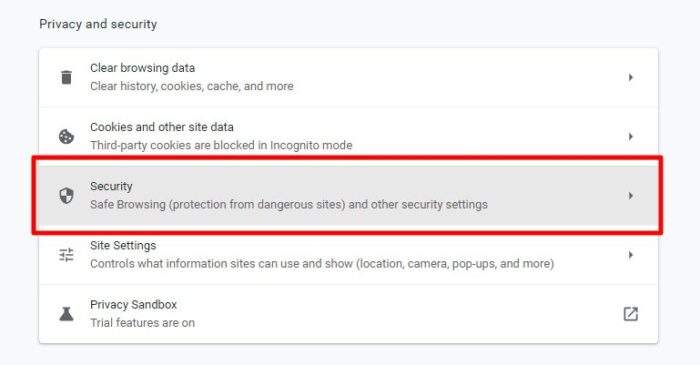Expand the Cookies and other site data arrow
The width and height of the screenshot is (700, 365).
coord(630,137)
